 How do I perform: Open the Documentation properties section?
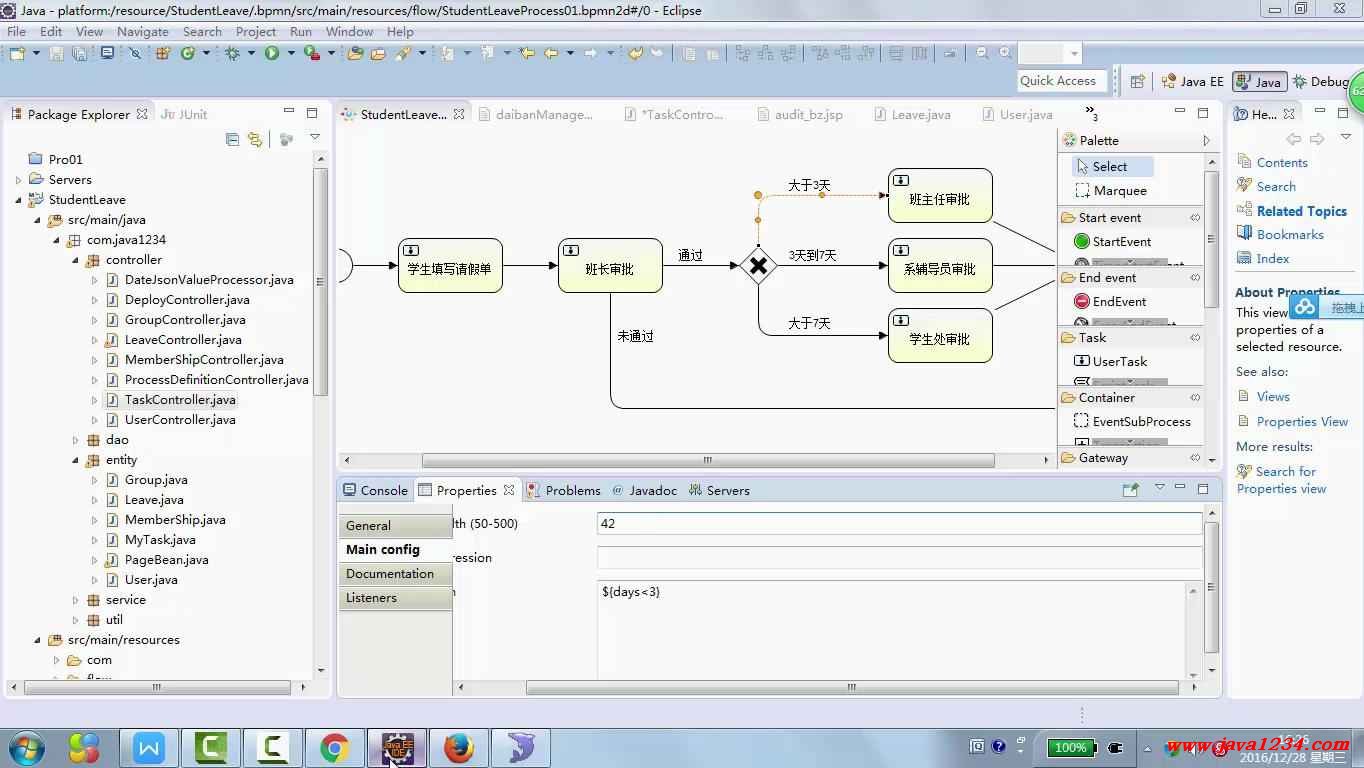click(x=395, y=573)
